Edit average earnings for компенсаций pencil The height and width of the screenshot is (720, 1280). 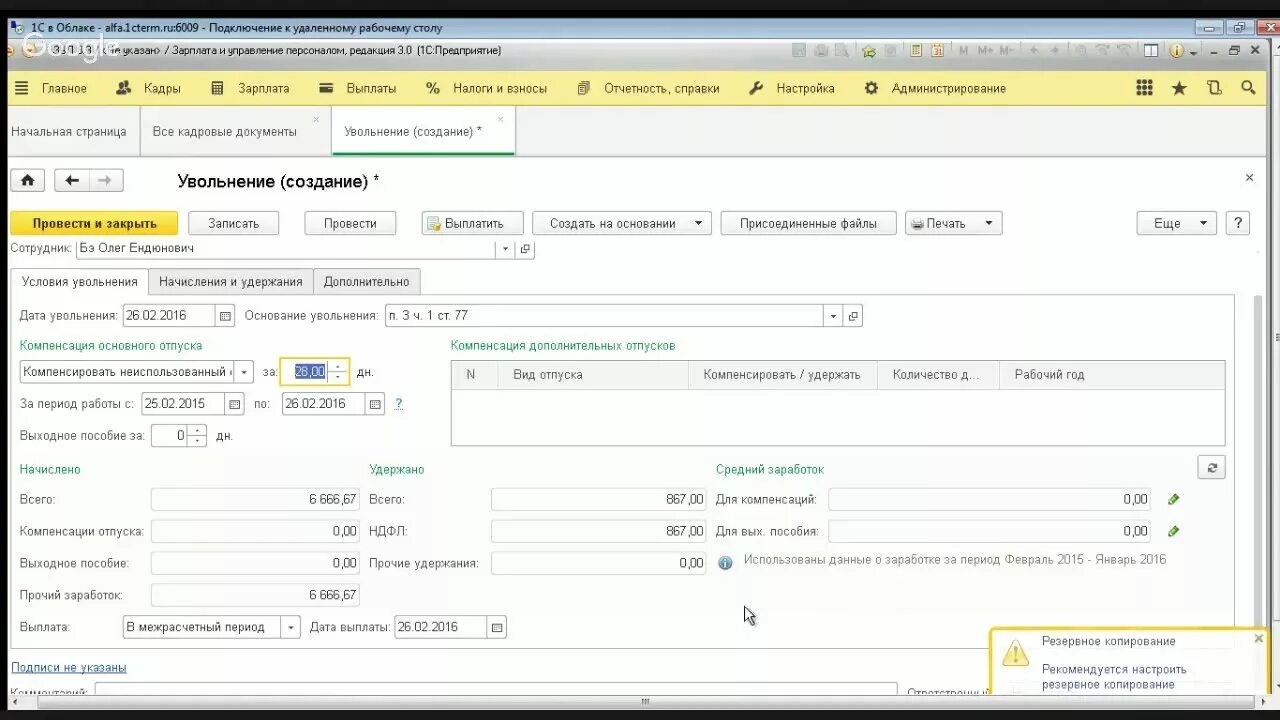[x=1173, y=499]
